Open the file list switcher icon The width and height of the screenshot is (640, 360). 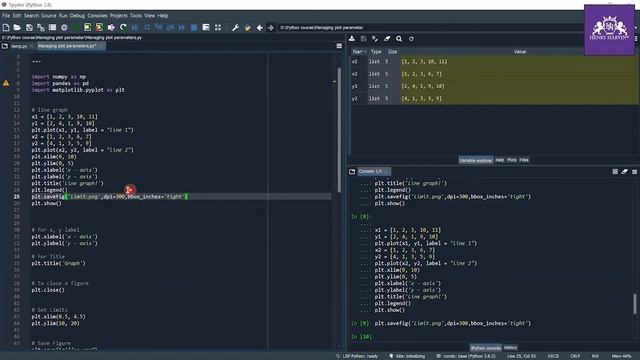53,28
